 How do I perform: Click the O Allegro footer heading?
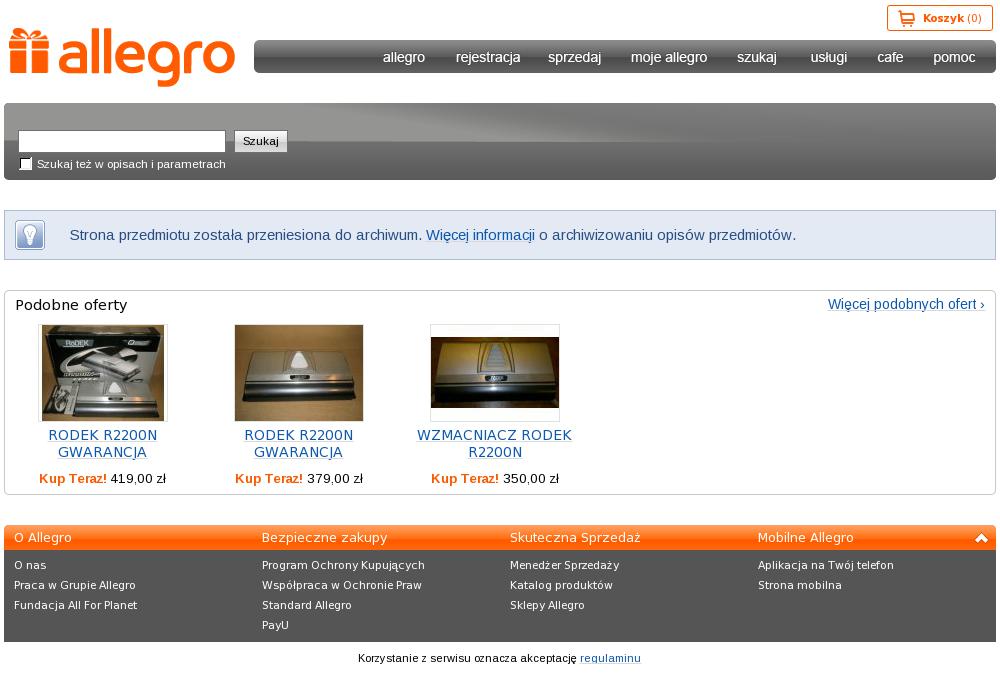point(43,538)
